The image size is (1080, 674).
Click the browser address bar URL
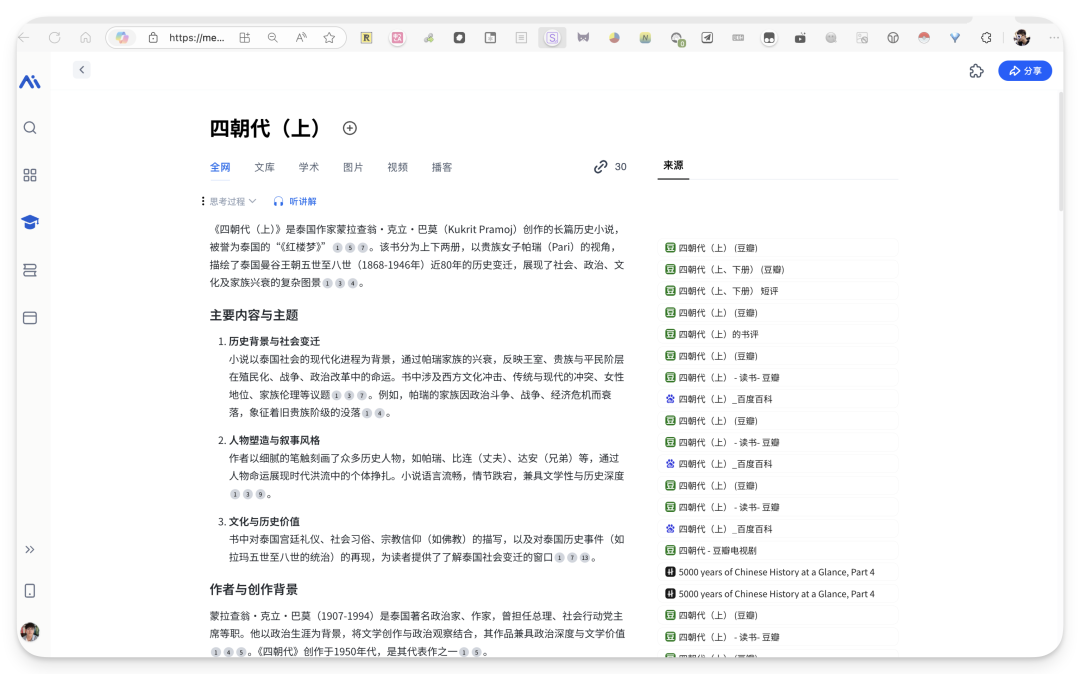pos(196,38)
